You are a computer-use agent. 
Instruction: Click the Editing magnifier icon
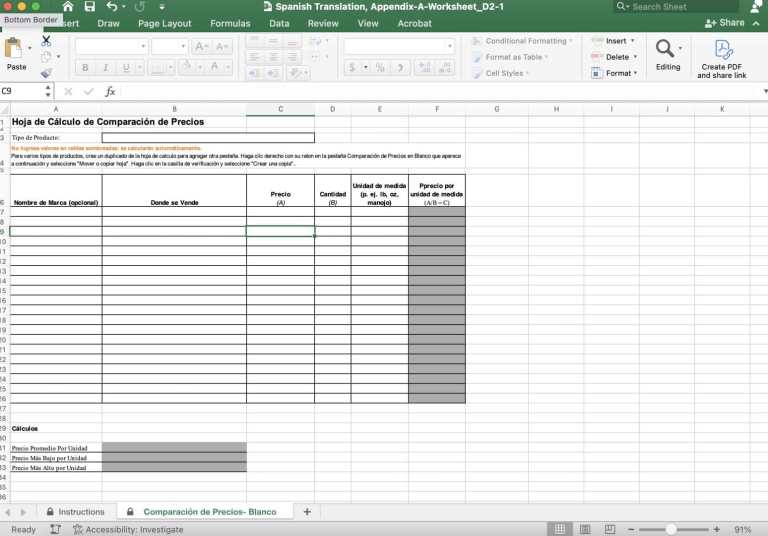[x=667, y=50]
